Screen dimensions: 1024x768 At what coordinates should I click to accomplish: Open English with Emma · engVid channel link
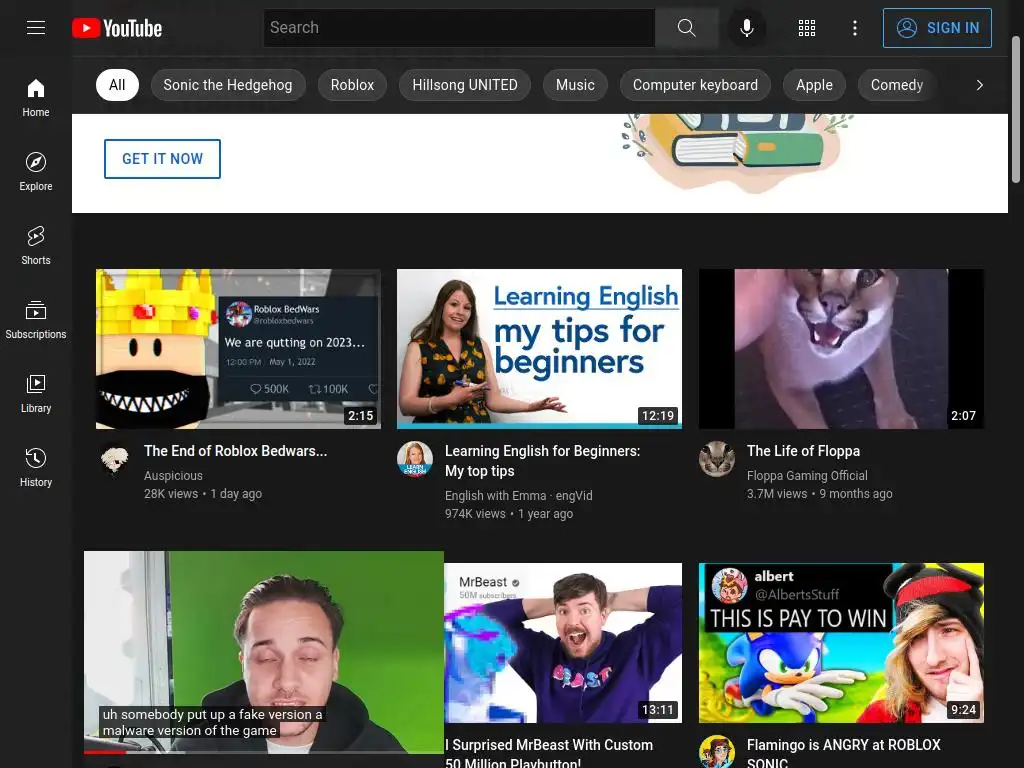pos(519,496)
